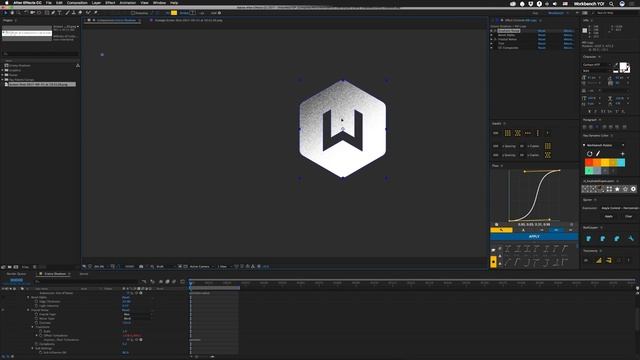Toggle stopwatch for Fractal Type property
640x360 pixels.
coord(36,314)
